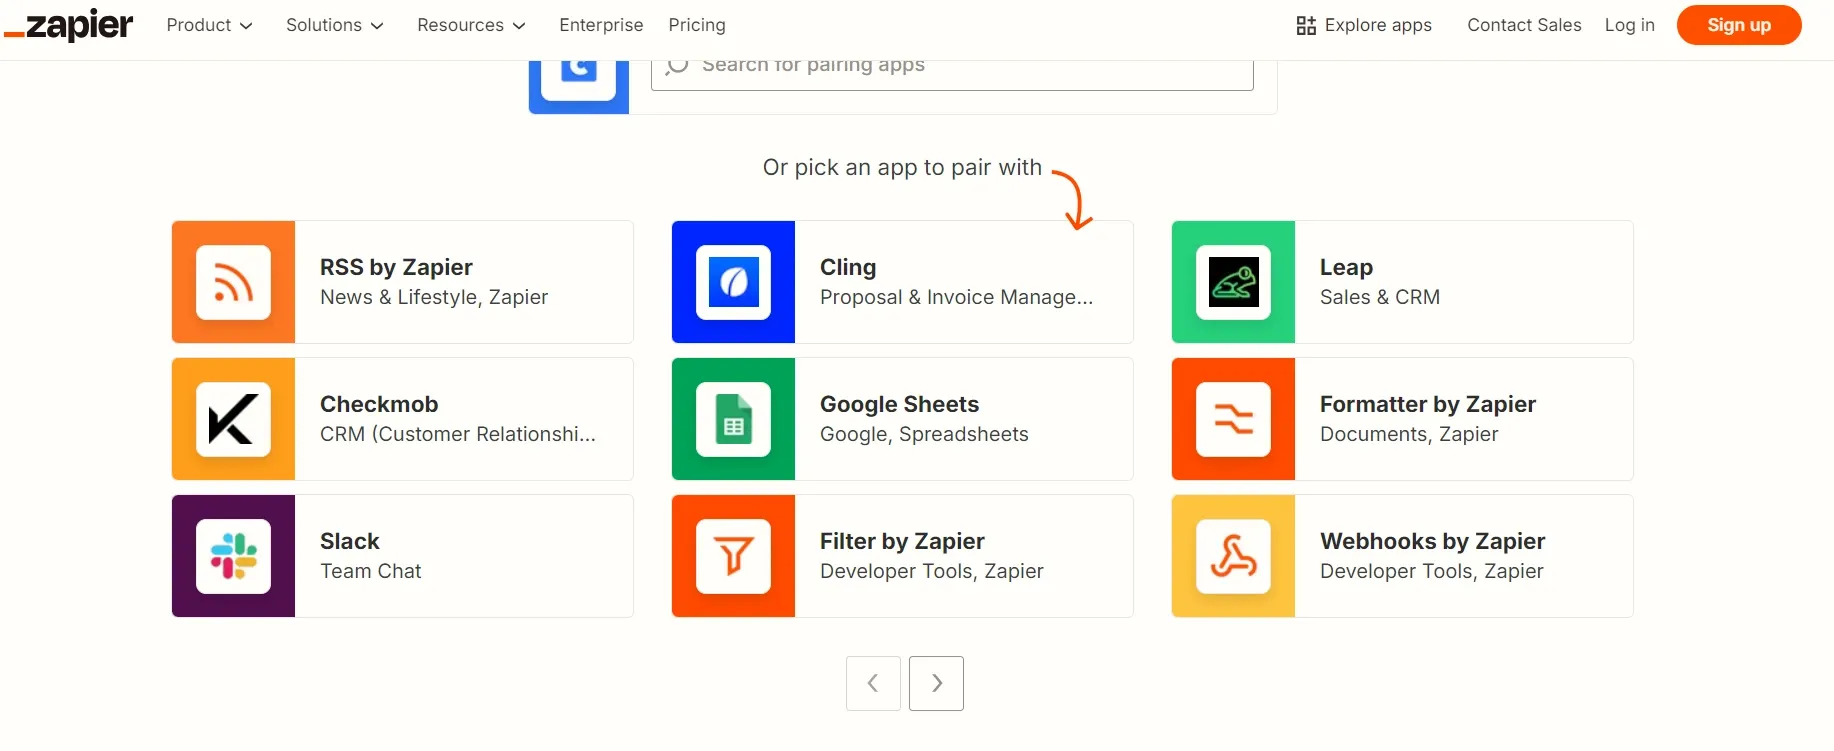Screen dimensions: 1834x751
Task: Select the Slack logo icon
Action: pyautogui.click(x=233, y=556)
